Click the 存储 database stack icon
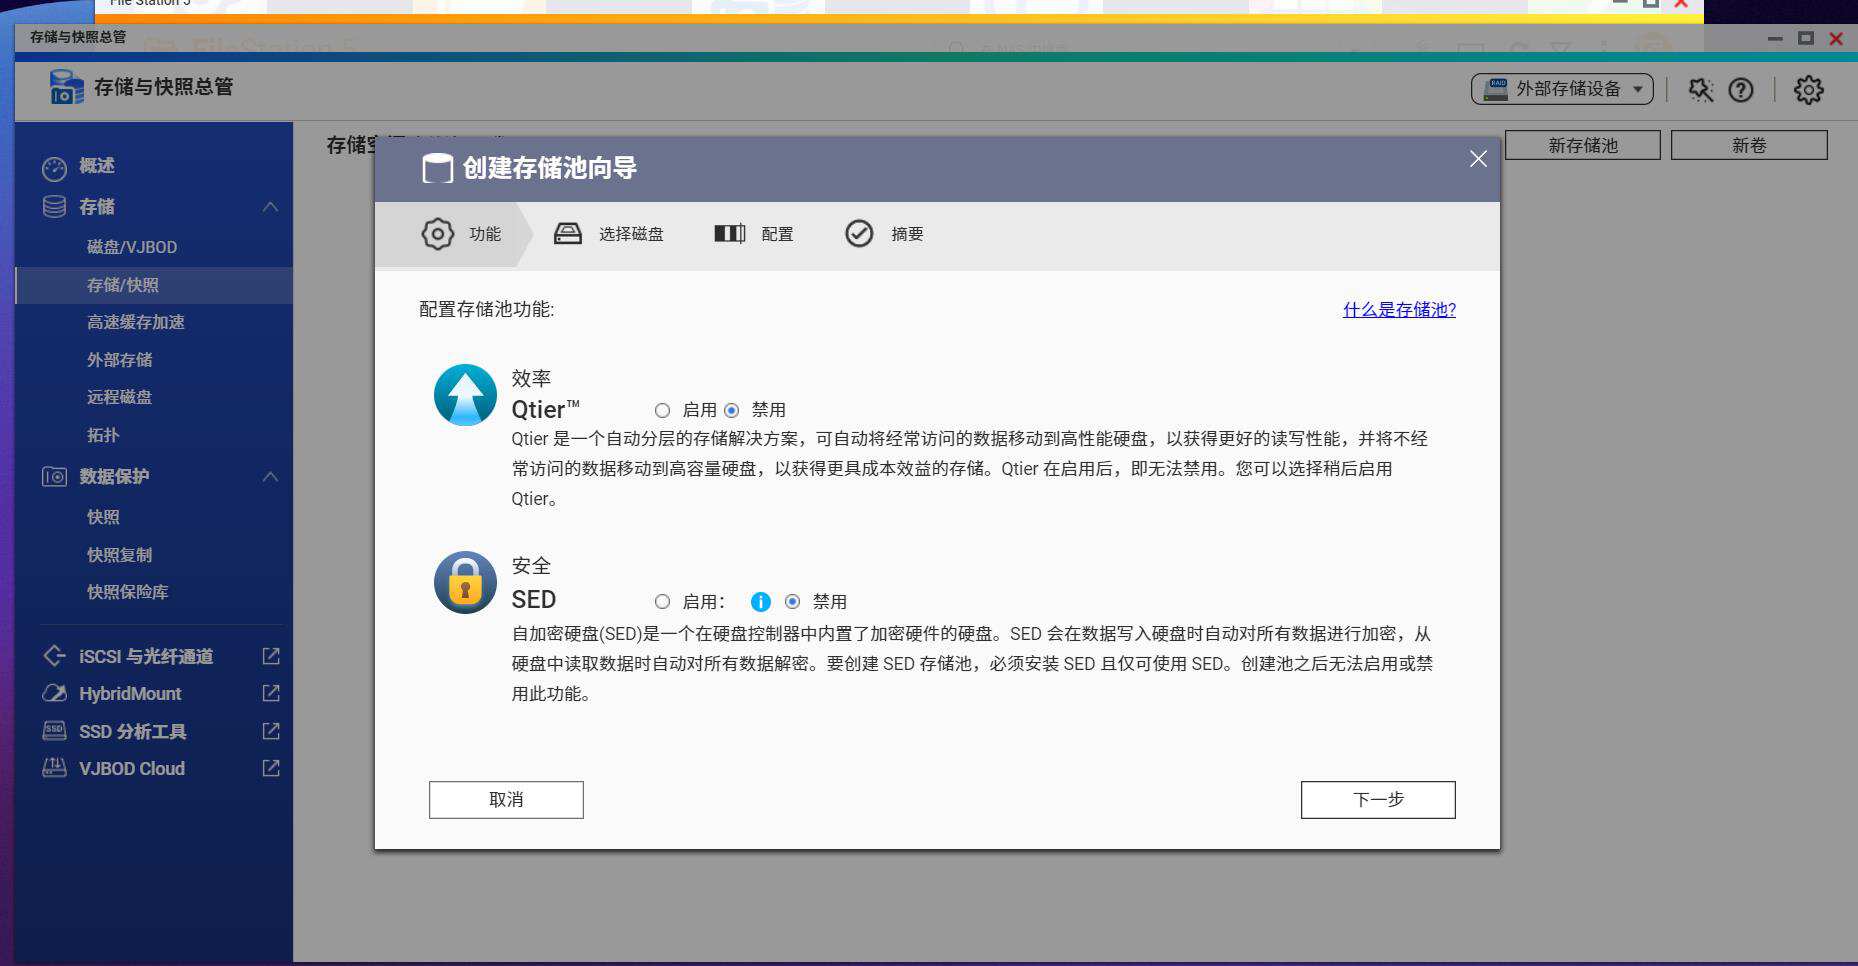 click(x=54, y=207)
